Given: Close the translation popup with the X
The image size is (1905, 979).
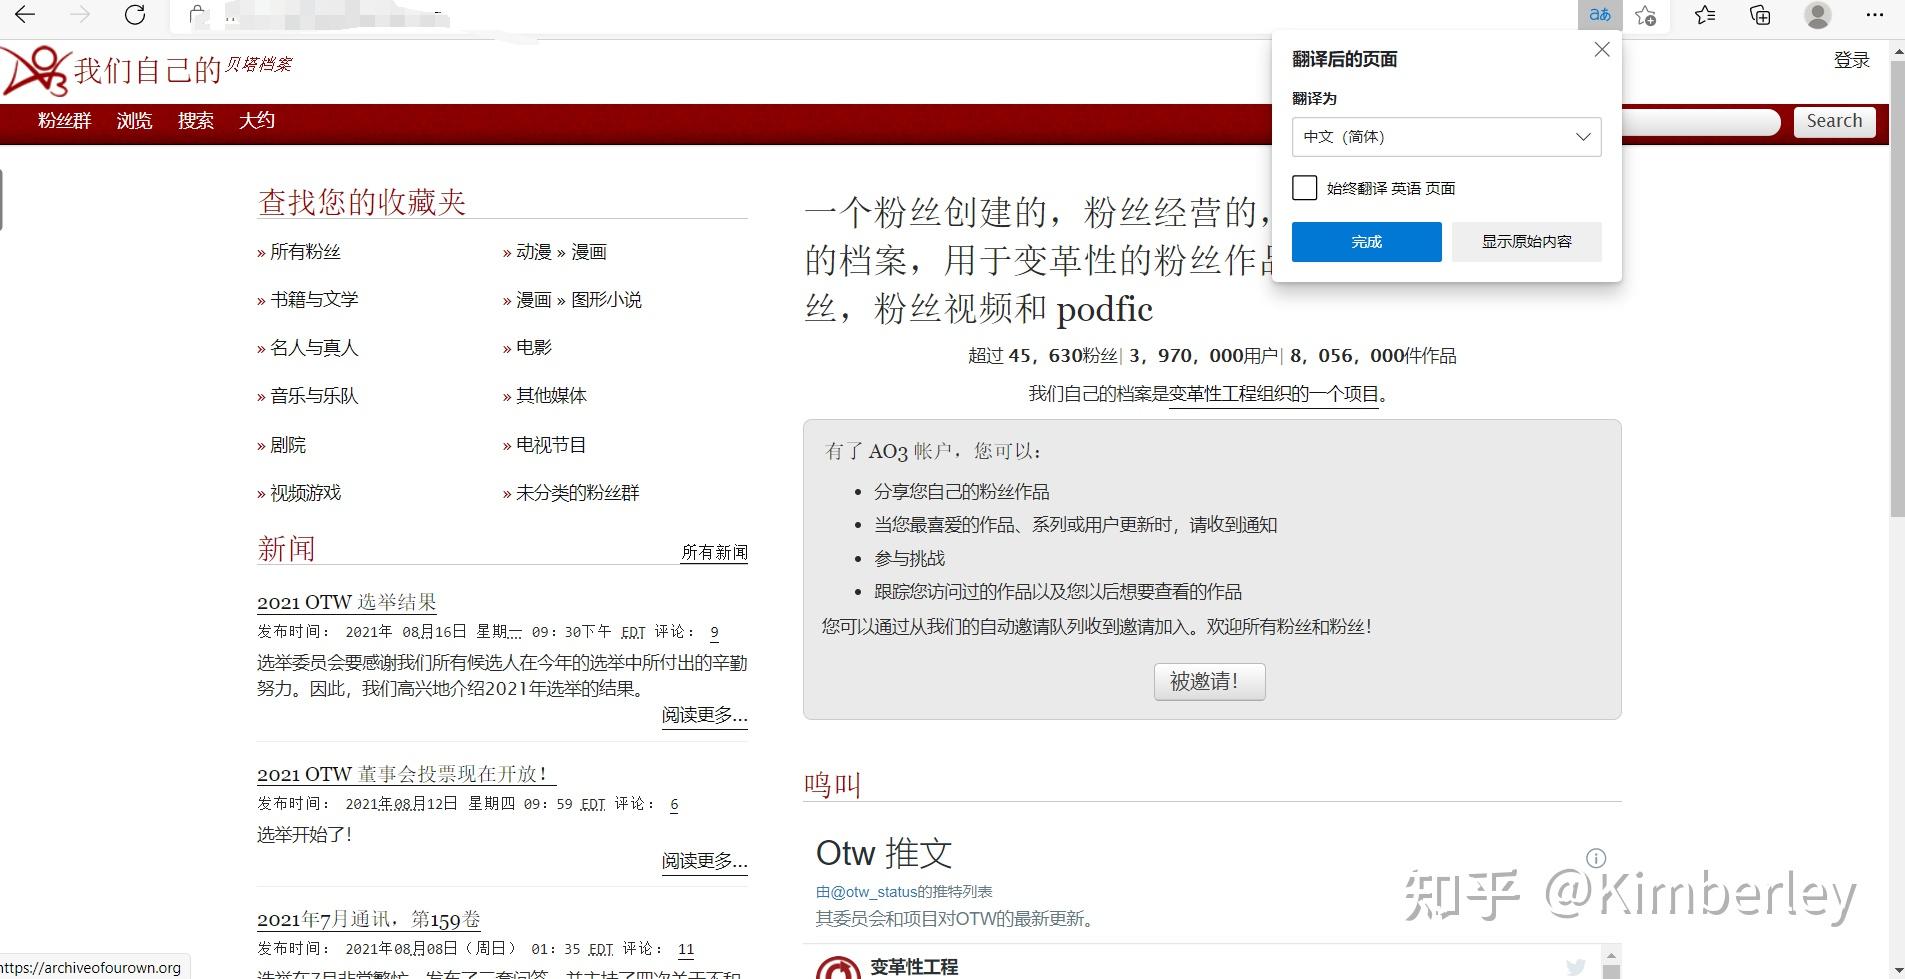Looking at the screenshot, I should point(1602,50).
